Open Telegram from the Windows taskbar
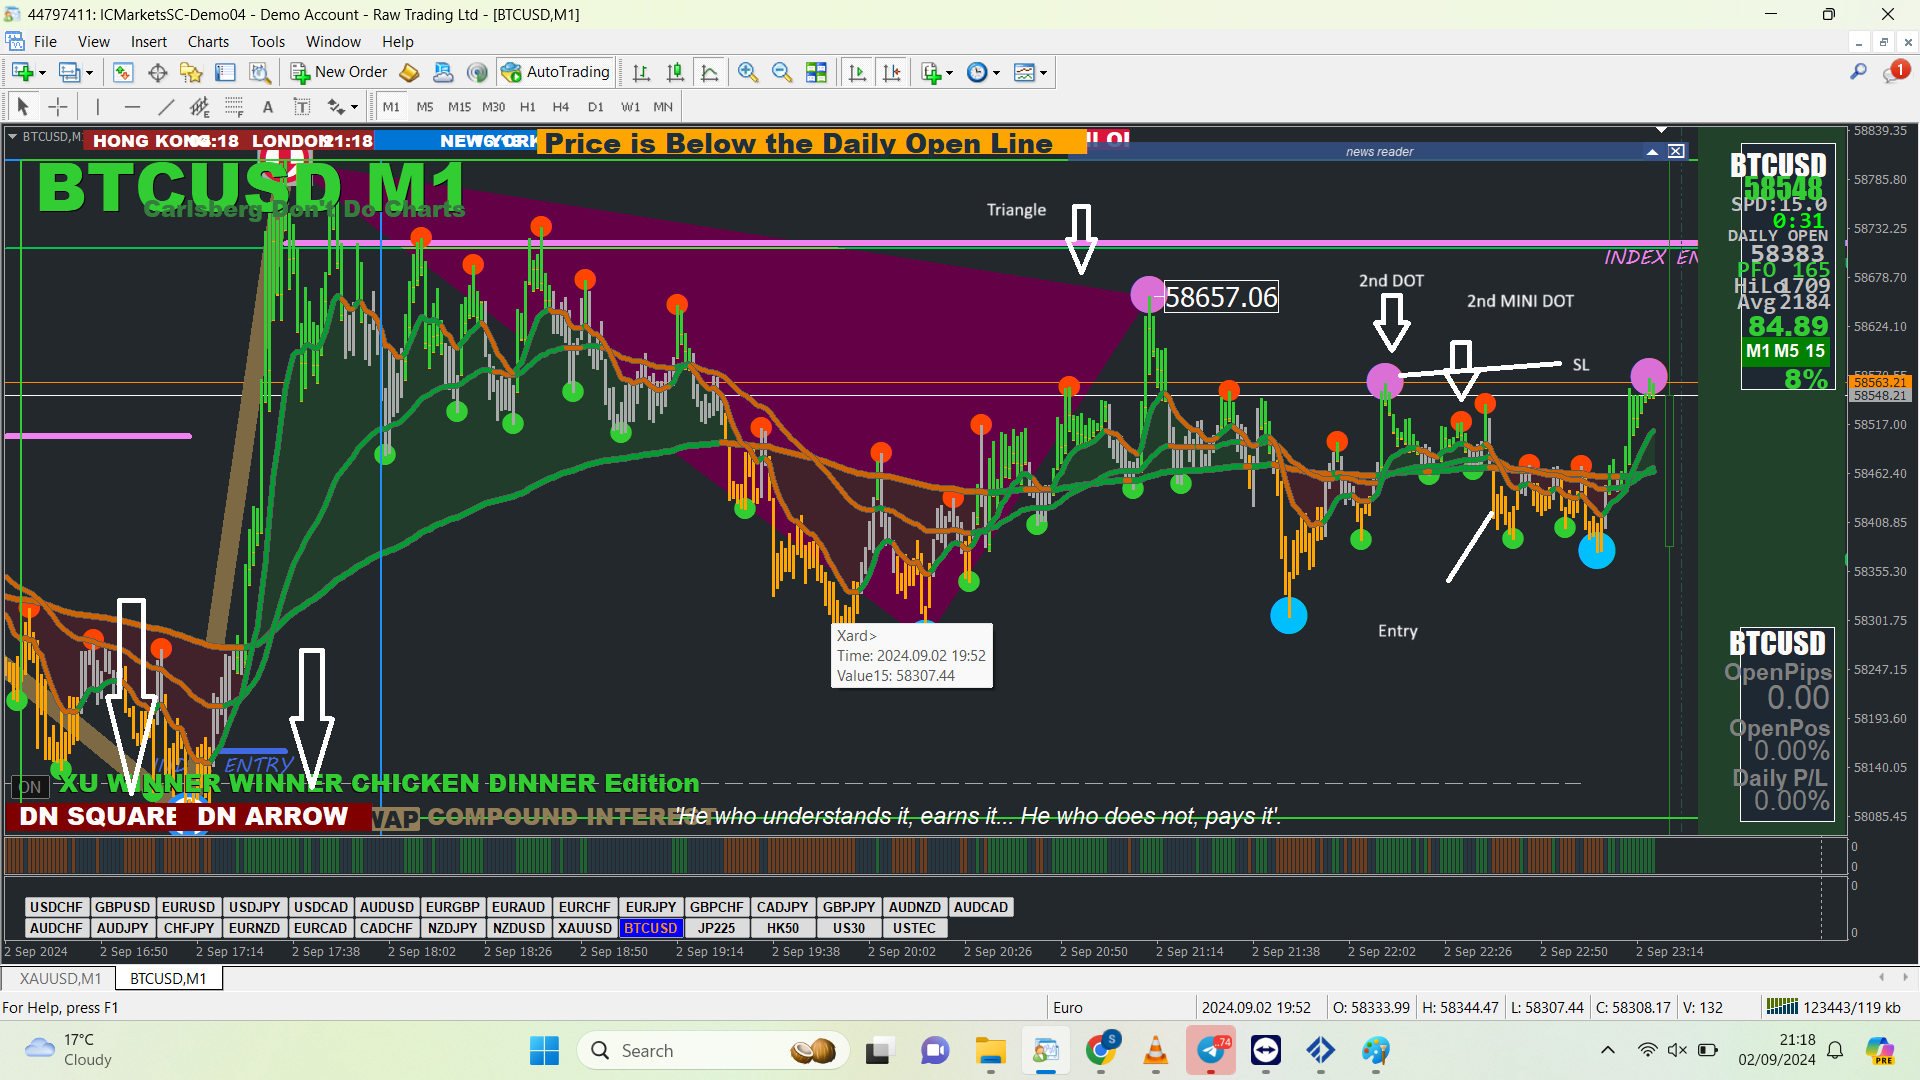 point(1211,1051)
